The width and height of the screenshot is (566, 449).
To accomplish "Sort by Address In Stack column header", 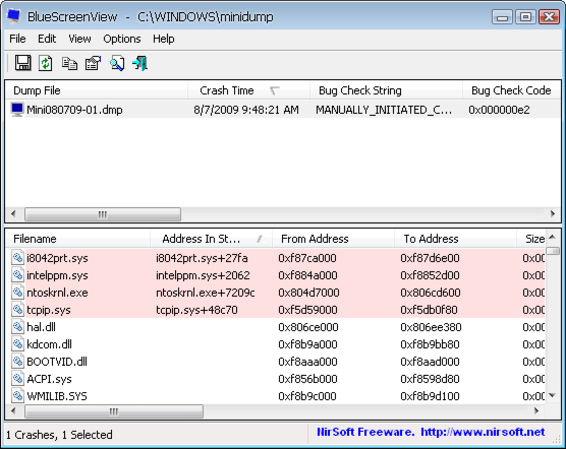I will click(212, 239).
